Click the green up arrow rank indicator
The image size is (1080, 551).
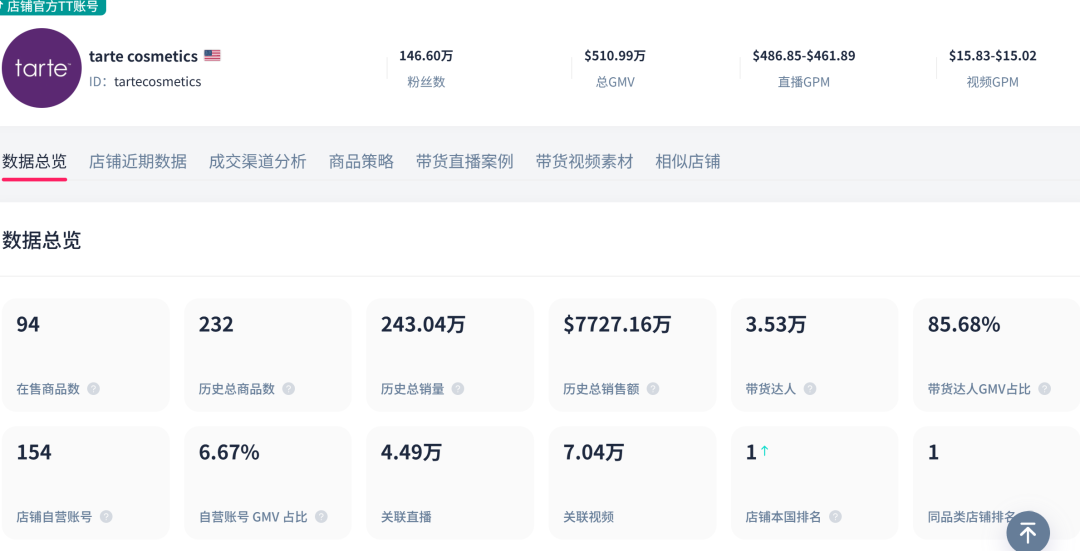pos(765,452)
